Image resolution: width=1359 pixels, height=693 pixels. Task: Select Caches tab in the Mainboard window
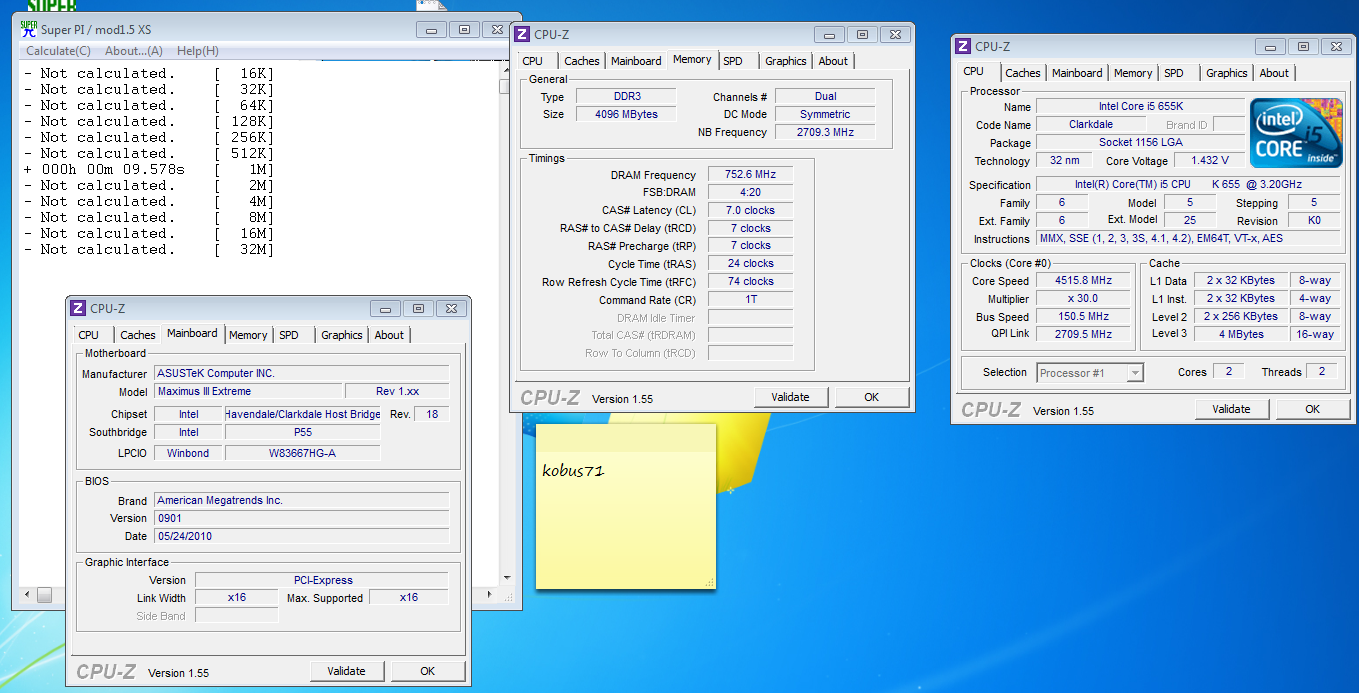pos(138,335)
